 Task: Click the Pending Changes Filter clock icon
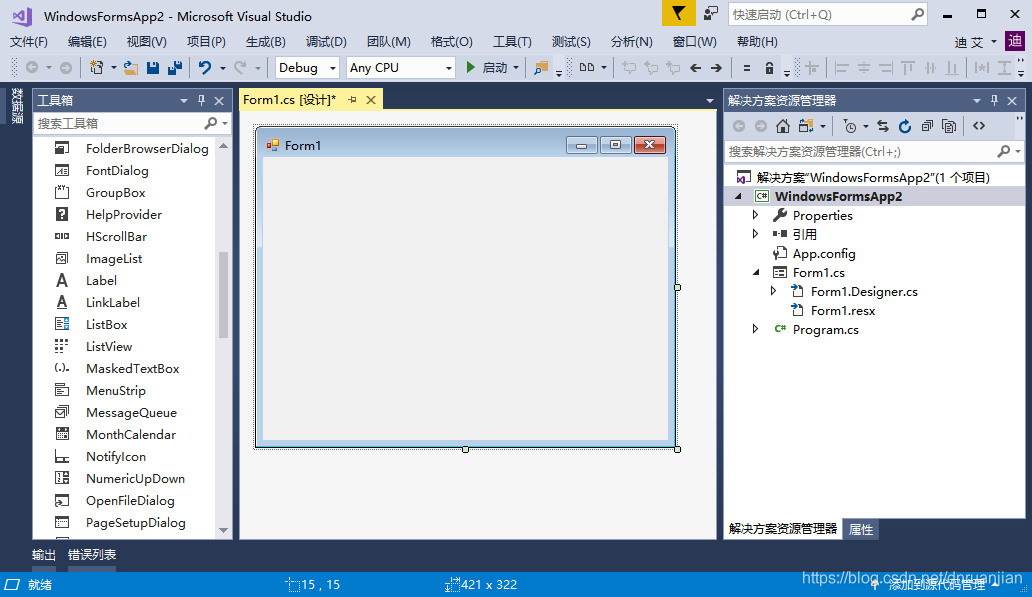click(850, 126)
